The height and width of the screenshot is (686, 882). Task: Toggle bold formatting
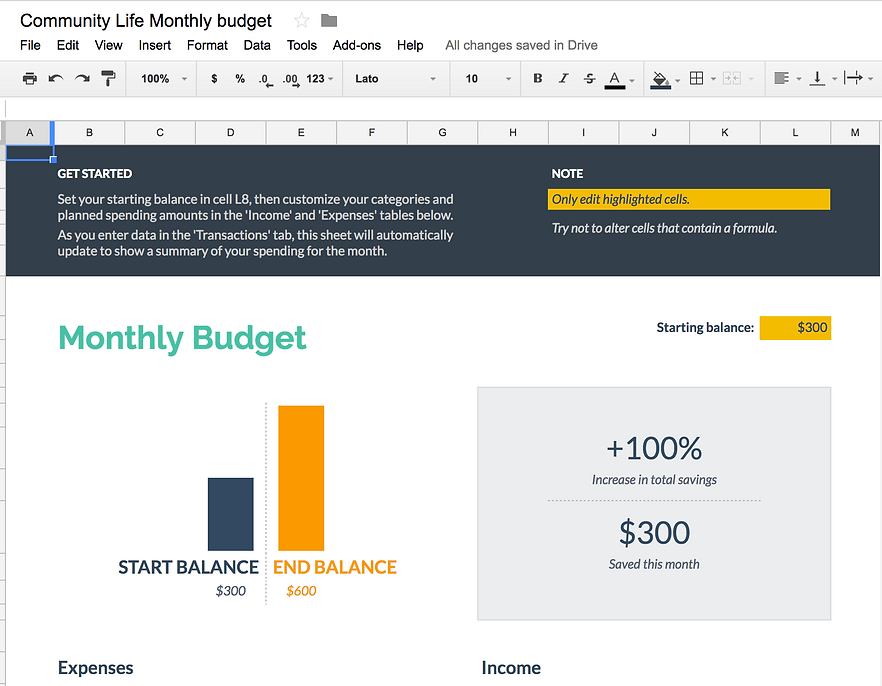coord(538,79)
